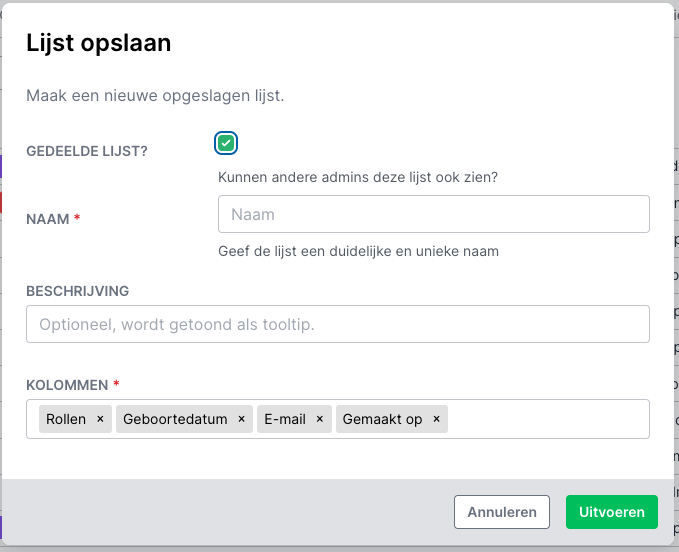The width and height of the screenshot is (679, 552).
Task: Click the Lijst opslaan dialog title
Action: click(x=98, y=43)
